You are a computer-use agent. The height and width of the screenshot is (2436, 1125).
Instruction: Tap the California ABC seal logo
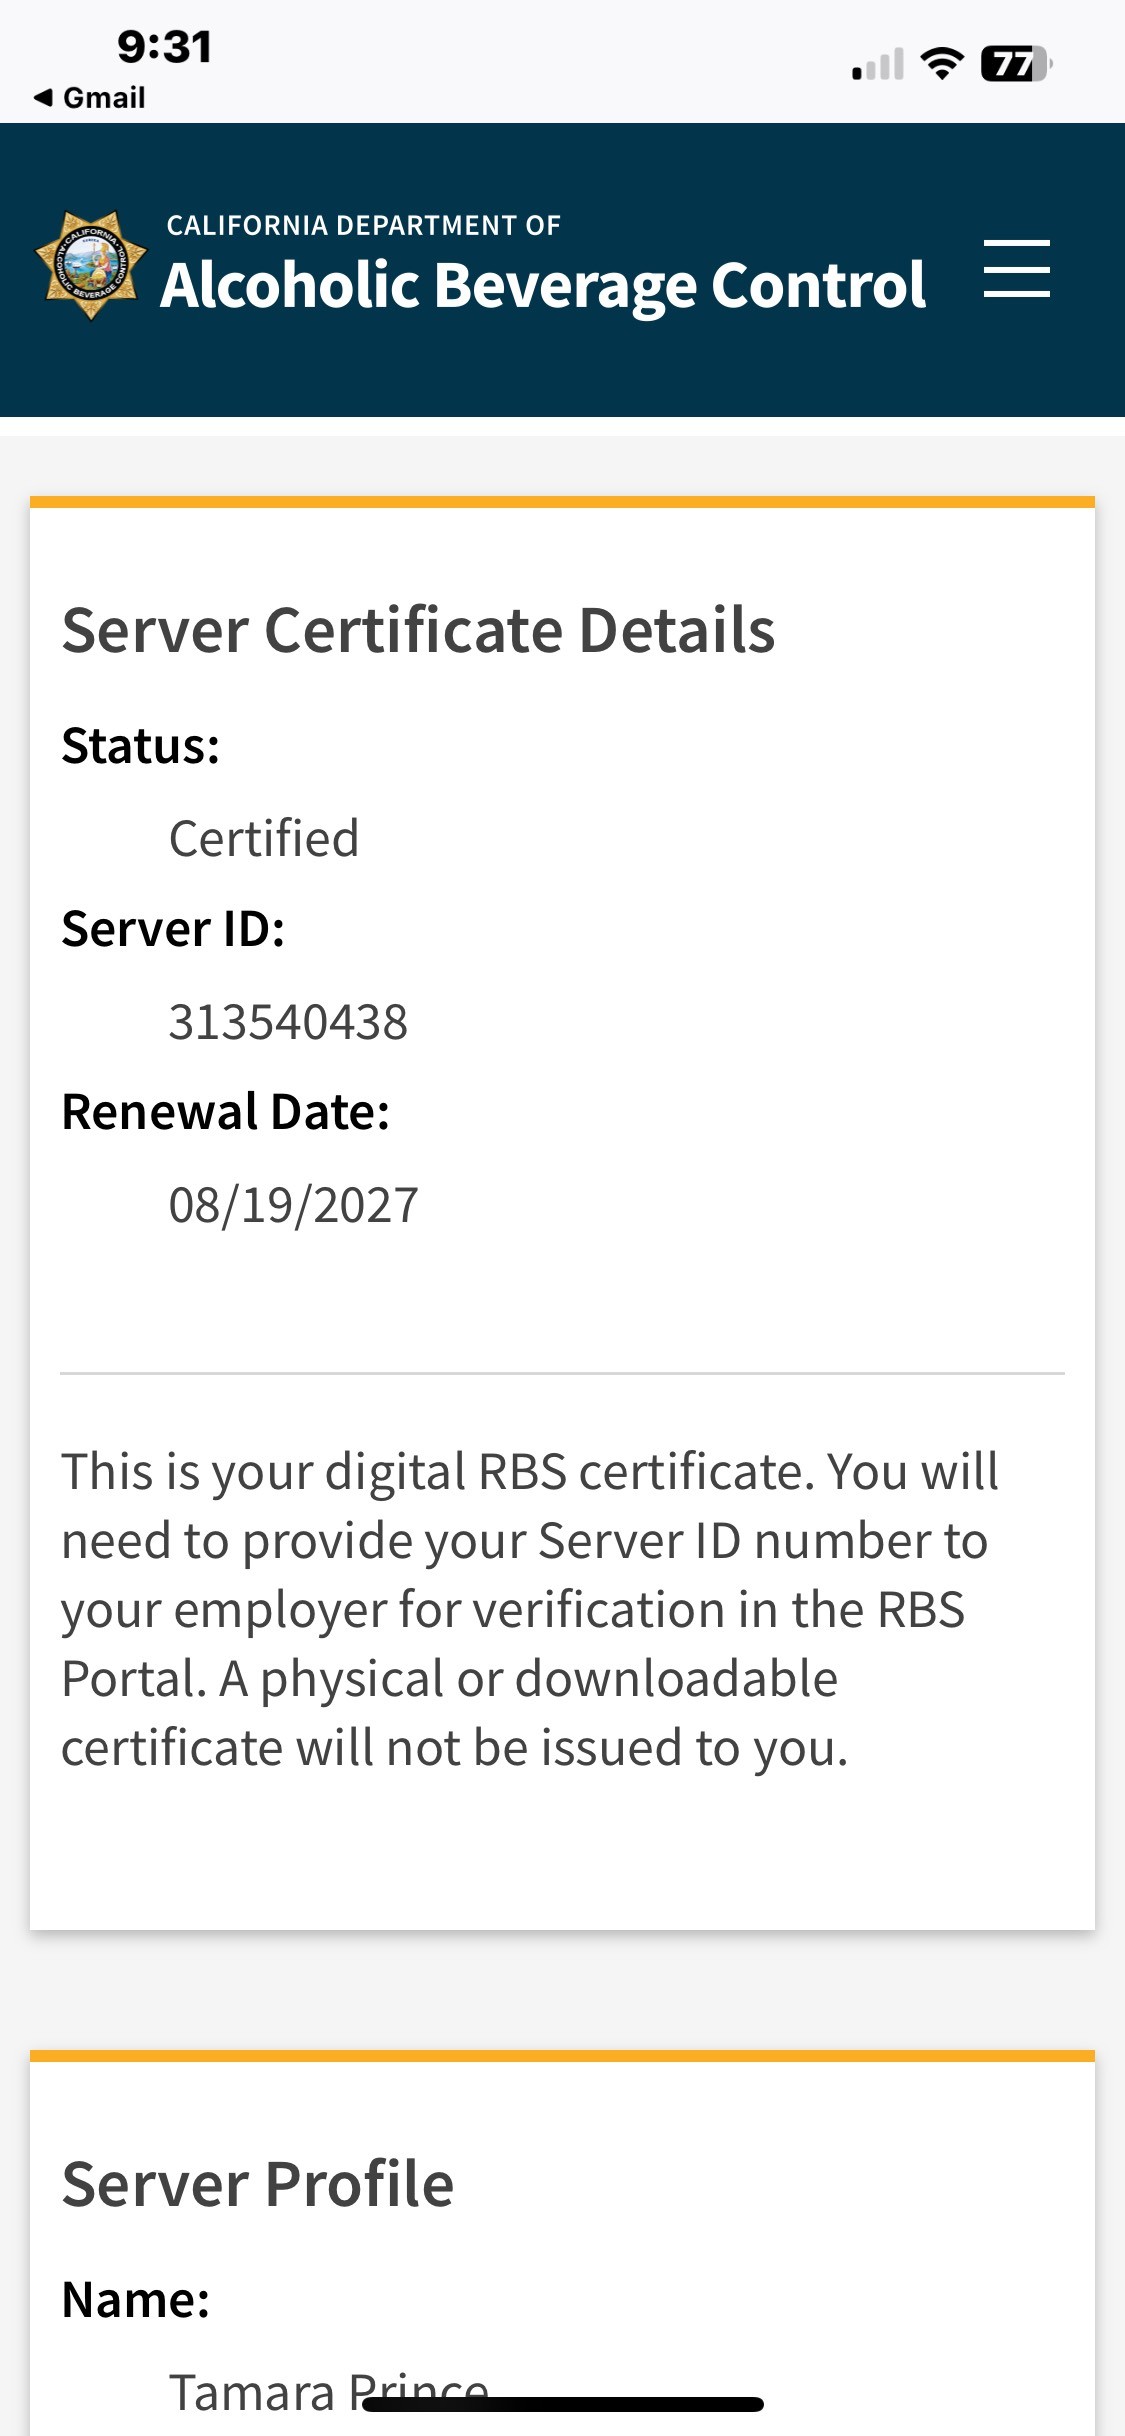tap(91, 265)
